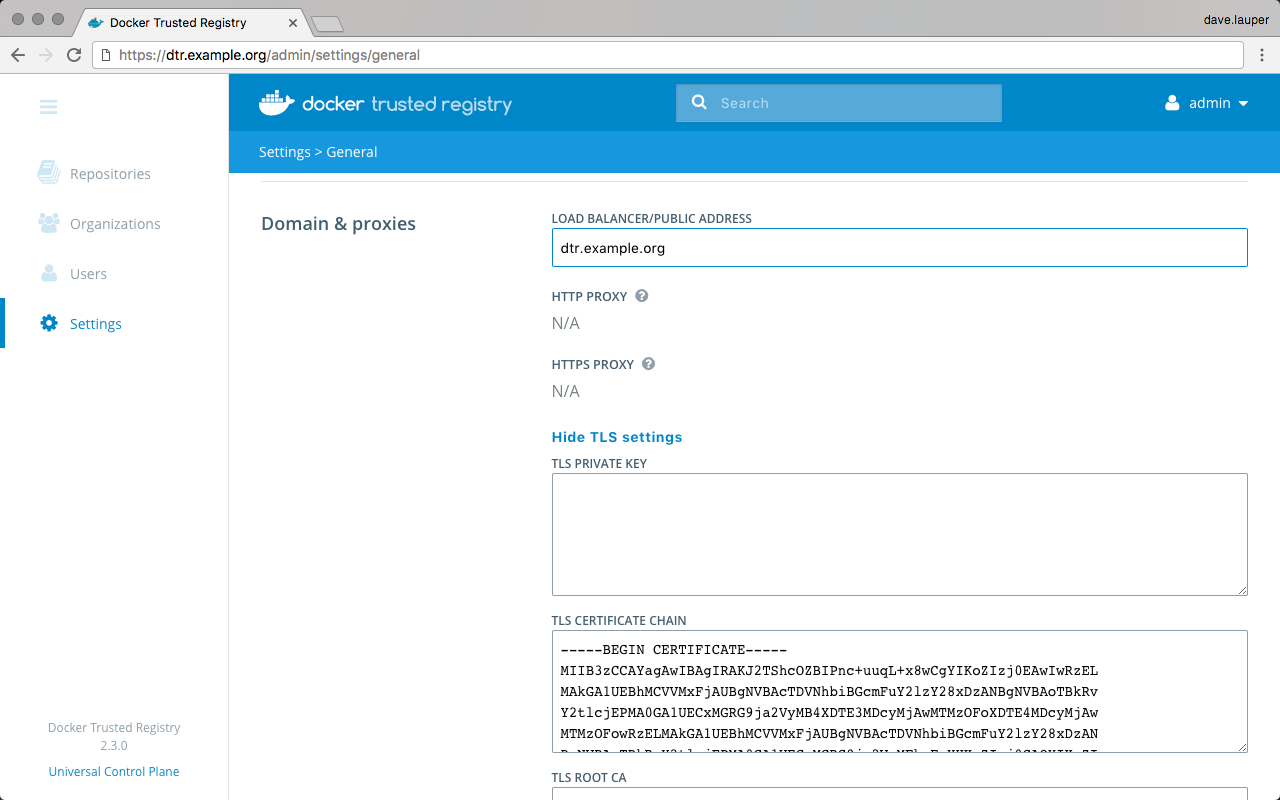Image resolution: width=1280 pixels, height=800 pixels.
Task: Go to Organizations in the sidebar
Action: [x=114, y=224]
